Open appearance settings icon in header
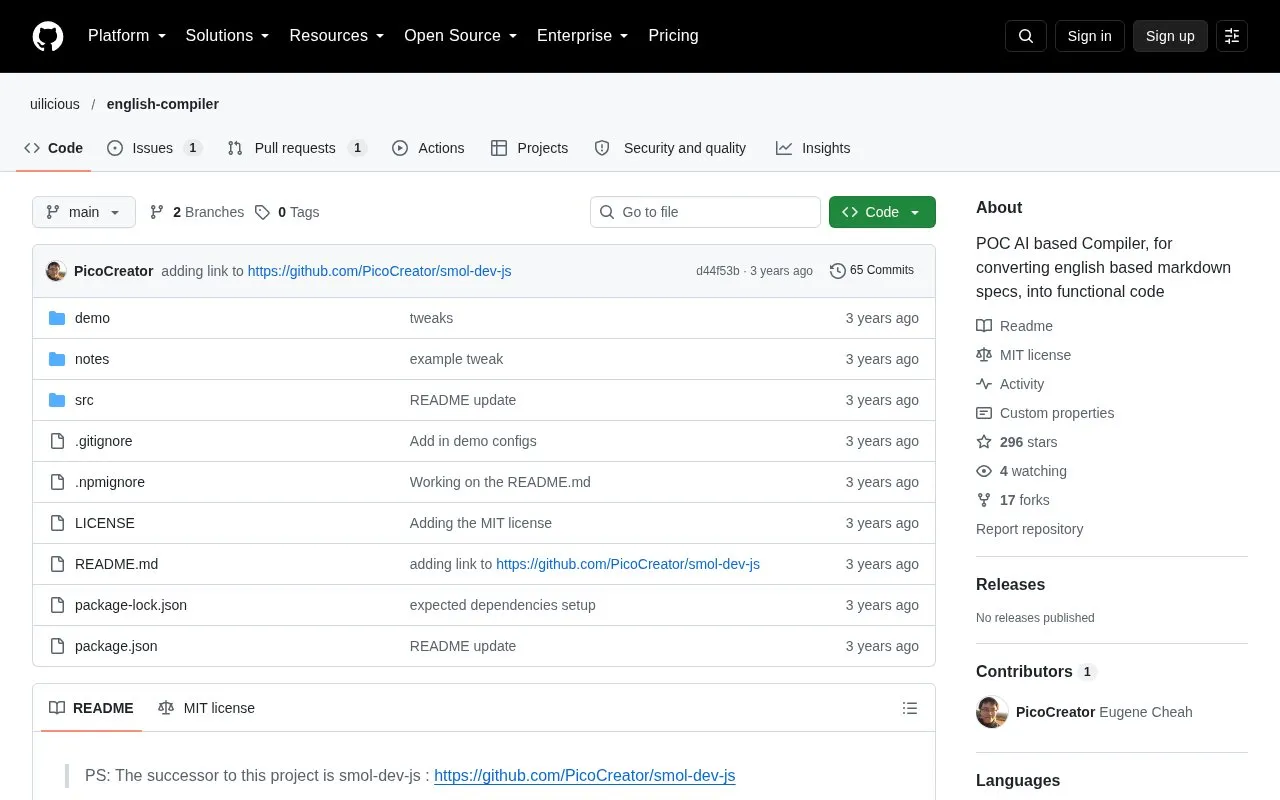This screenshot has width=1280, height=800. tap(1232, 36)
